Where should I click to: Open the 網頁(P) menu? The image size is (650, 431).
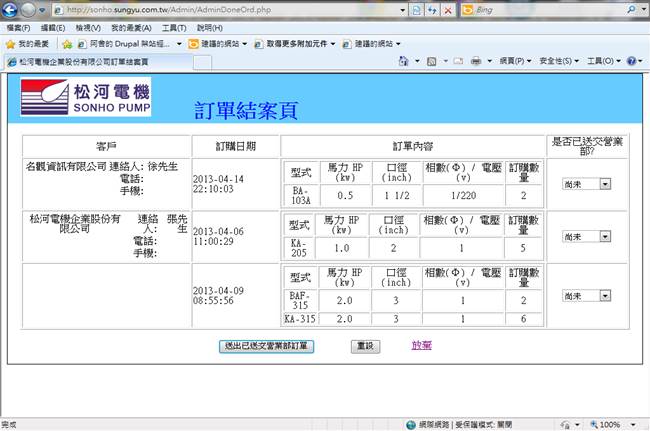(515, 61)
